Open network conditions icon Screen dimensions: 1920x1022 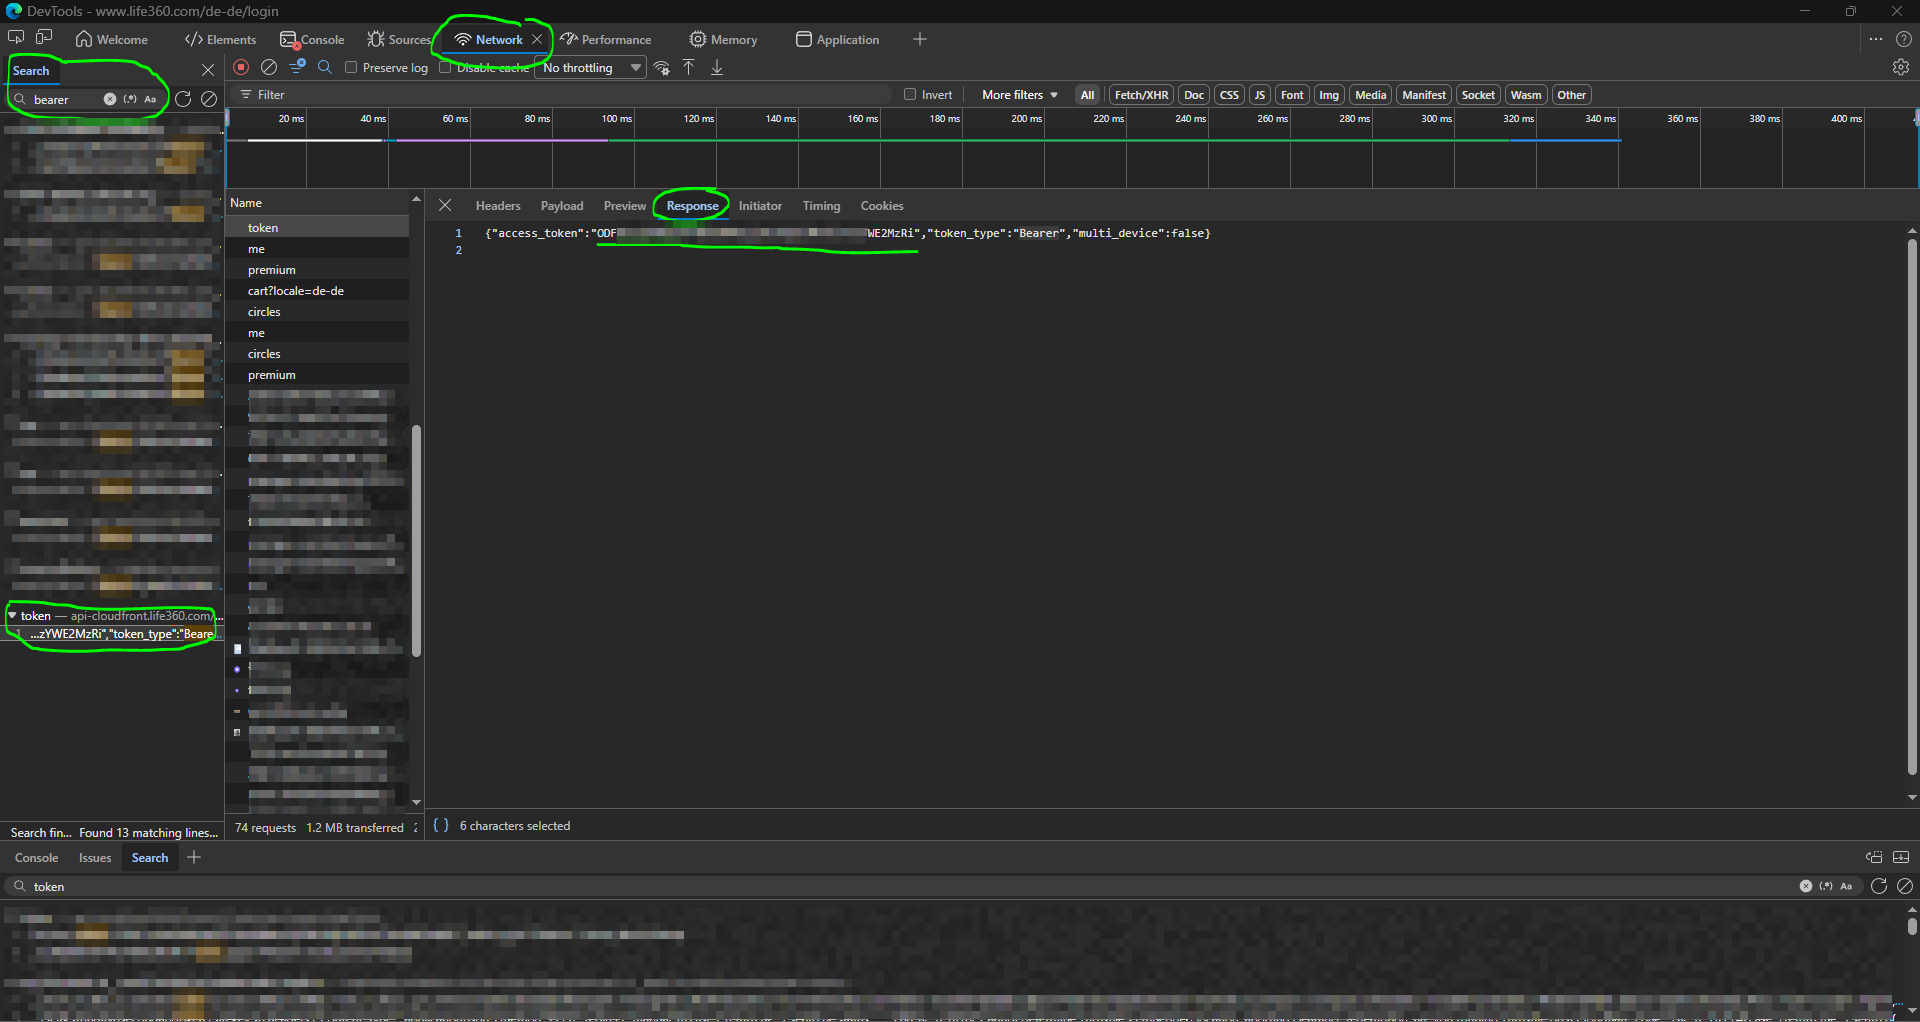(x=662, y=68)
